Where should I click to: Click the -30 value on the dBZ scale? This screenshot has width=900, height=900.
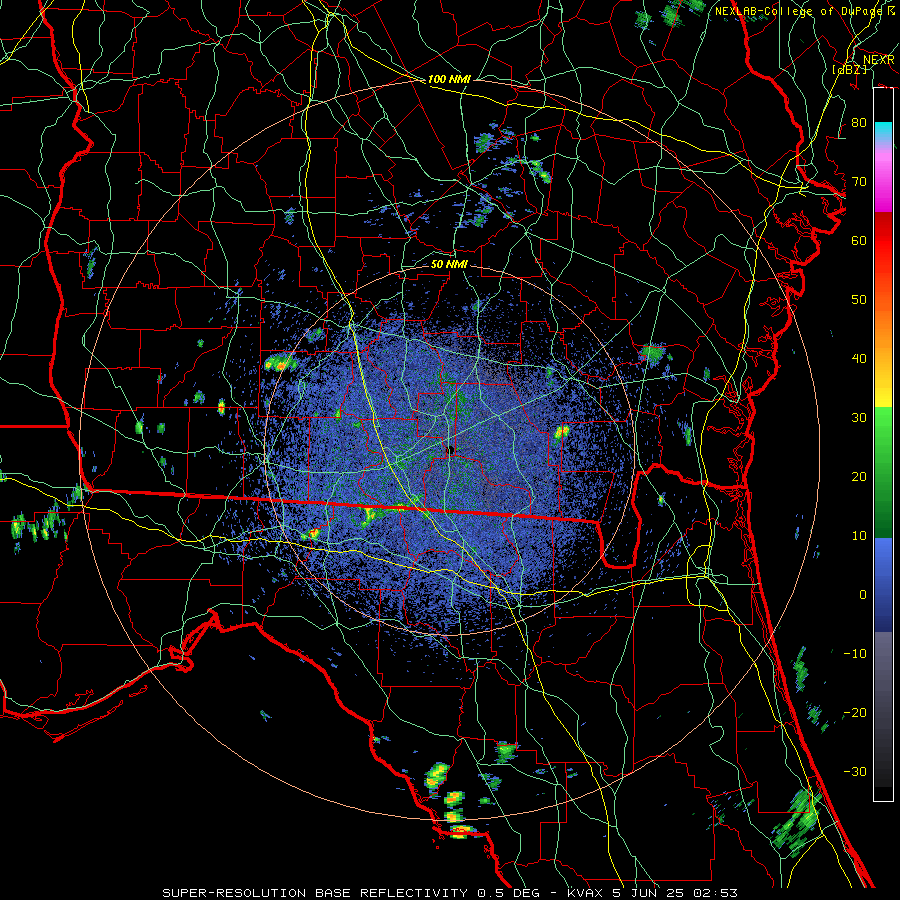pos(855,771)
